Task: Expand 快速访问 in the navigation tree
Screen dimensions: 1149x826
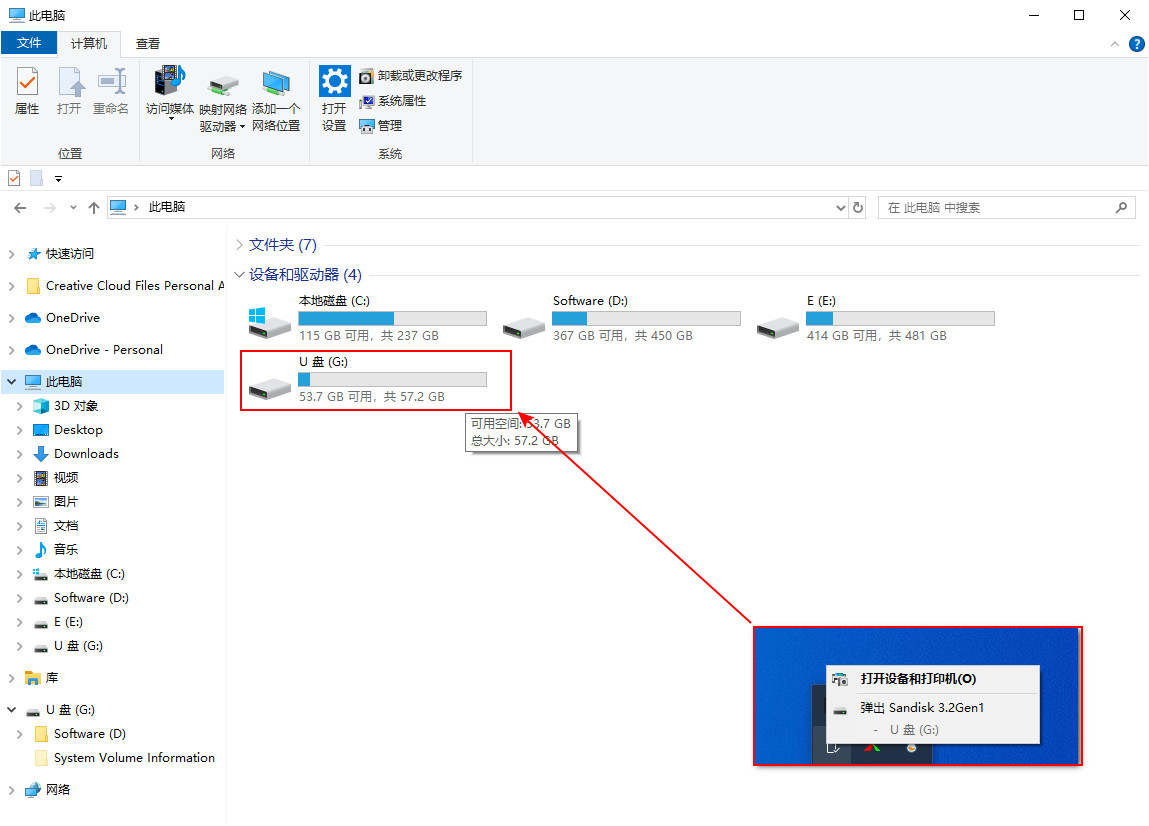Action: coord(11,254)
